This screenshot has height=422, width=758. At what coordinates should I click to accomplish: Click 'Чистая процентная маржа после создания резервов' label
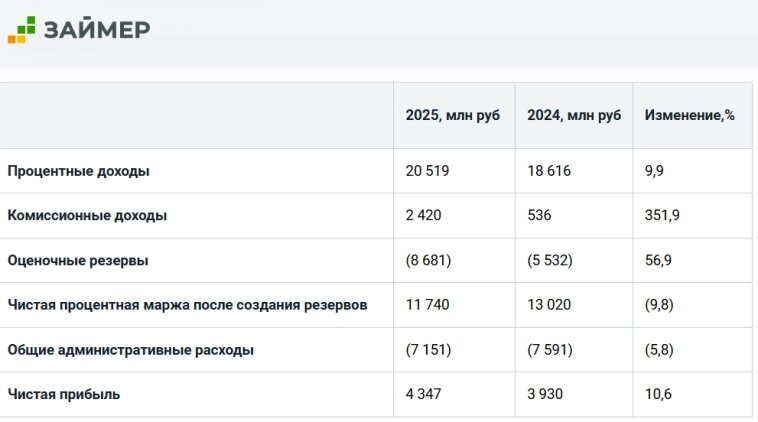(187, 305)
